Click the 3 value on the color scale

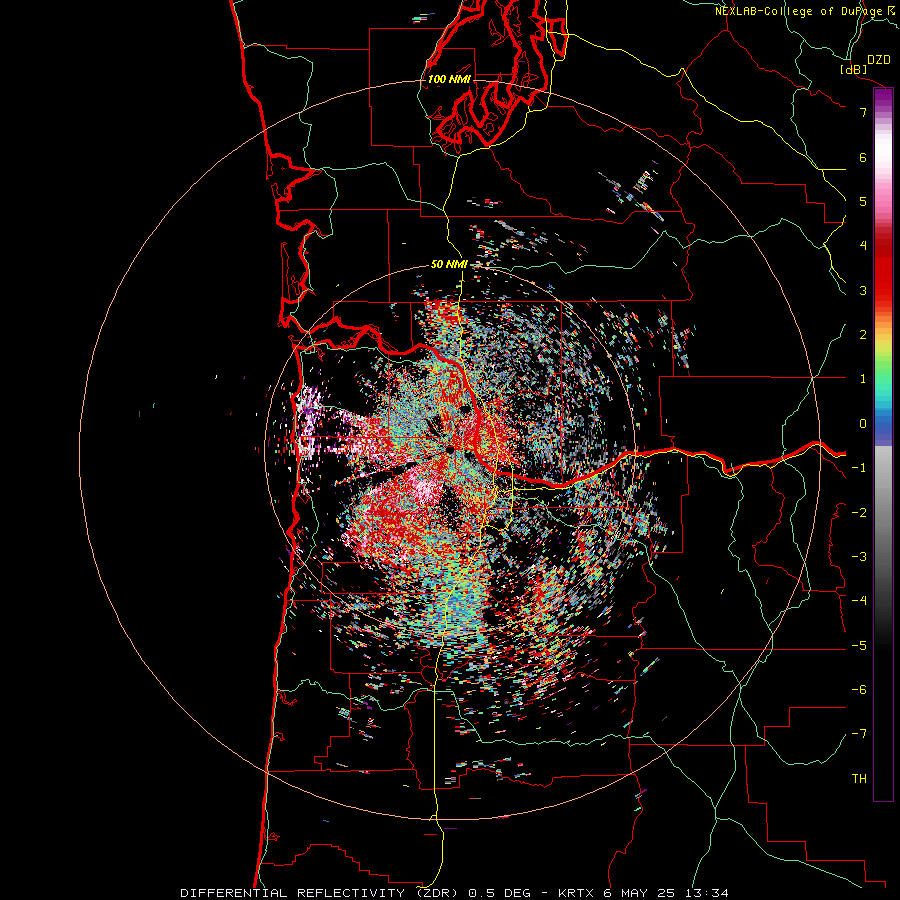click(x=863, y=290)
